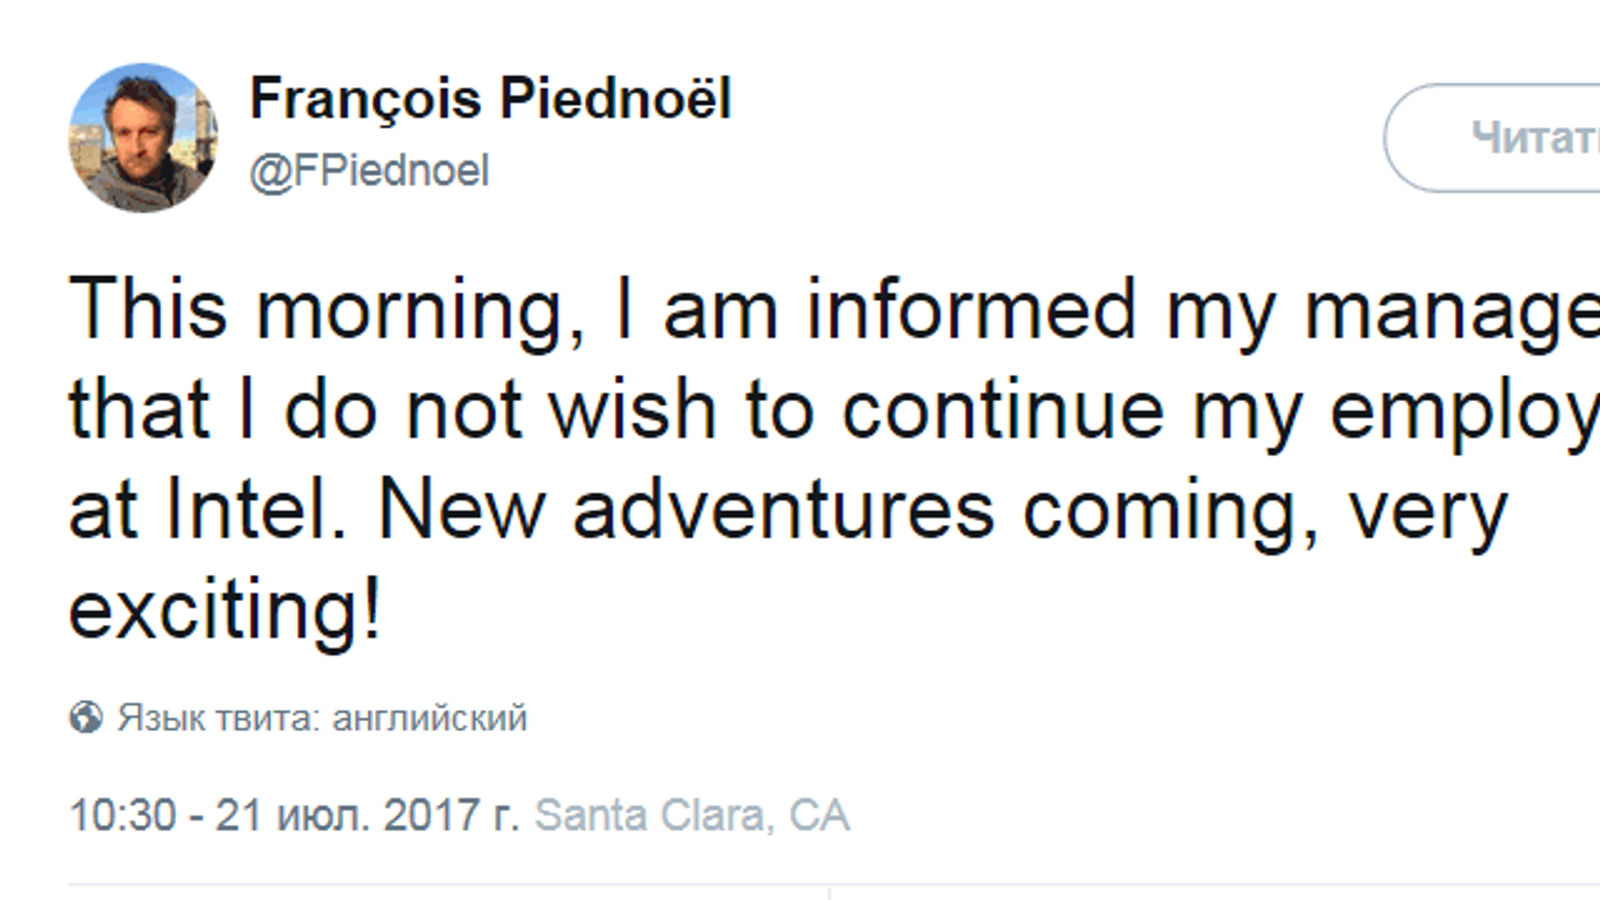Click the horizontal divider below the timestamp

(800, 885)
